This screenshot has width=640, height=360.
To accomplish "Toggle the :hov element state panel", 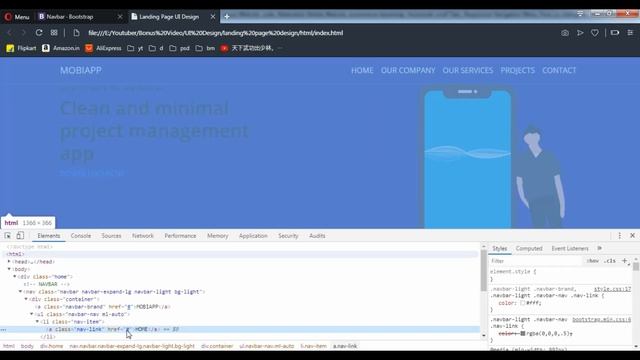I will [x=592, y=261].
